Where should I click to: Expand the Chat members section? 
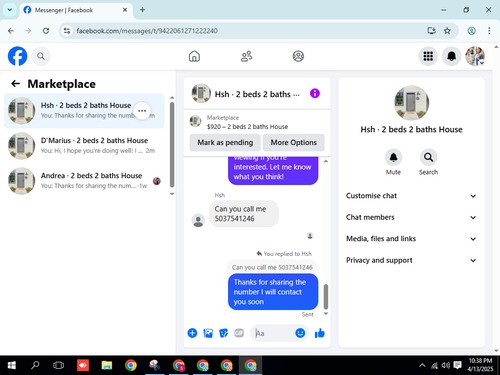(411, 217)
